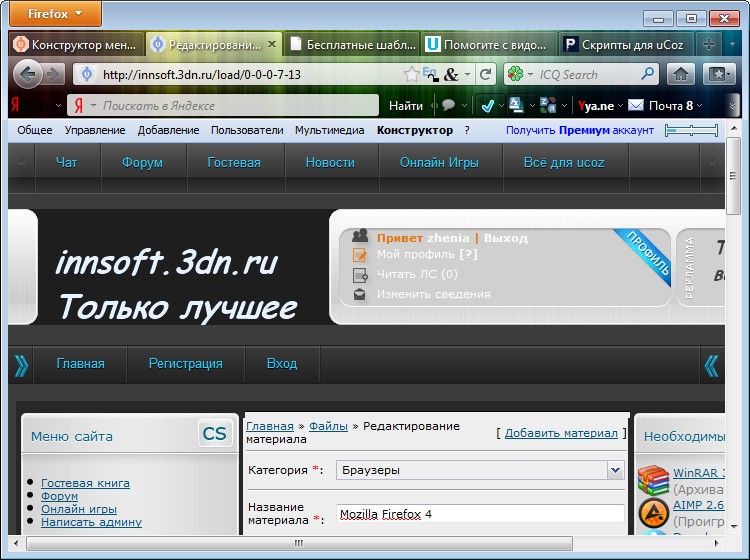Open the Пользователи admin menu

coord(247,130)
